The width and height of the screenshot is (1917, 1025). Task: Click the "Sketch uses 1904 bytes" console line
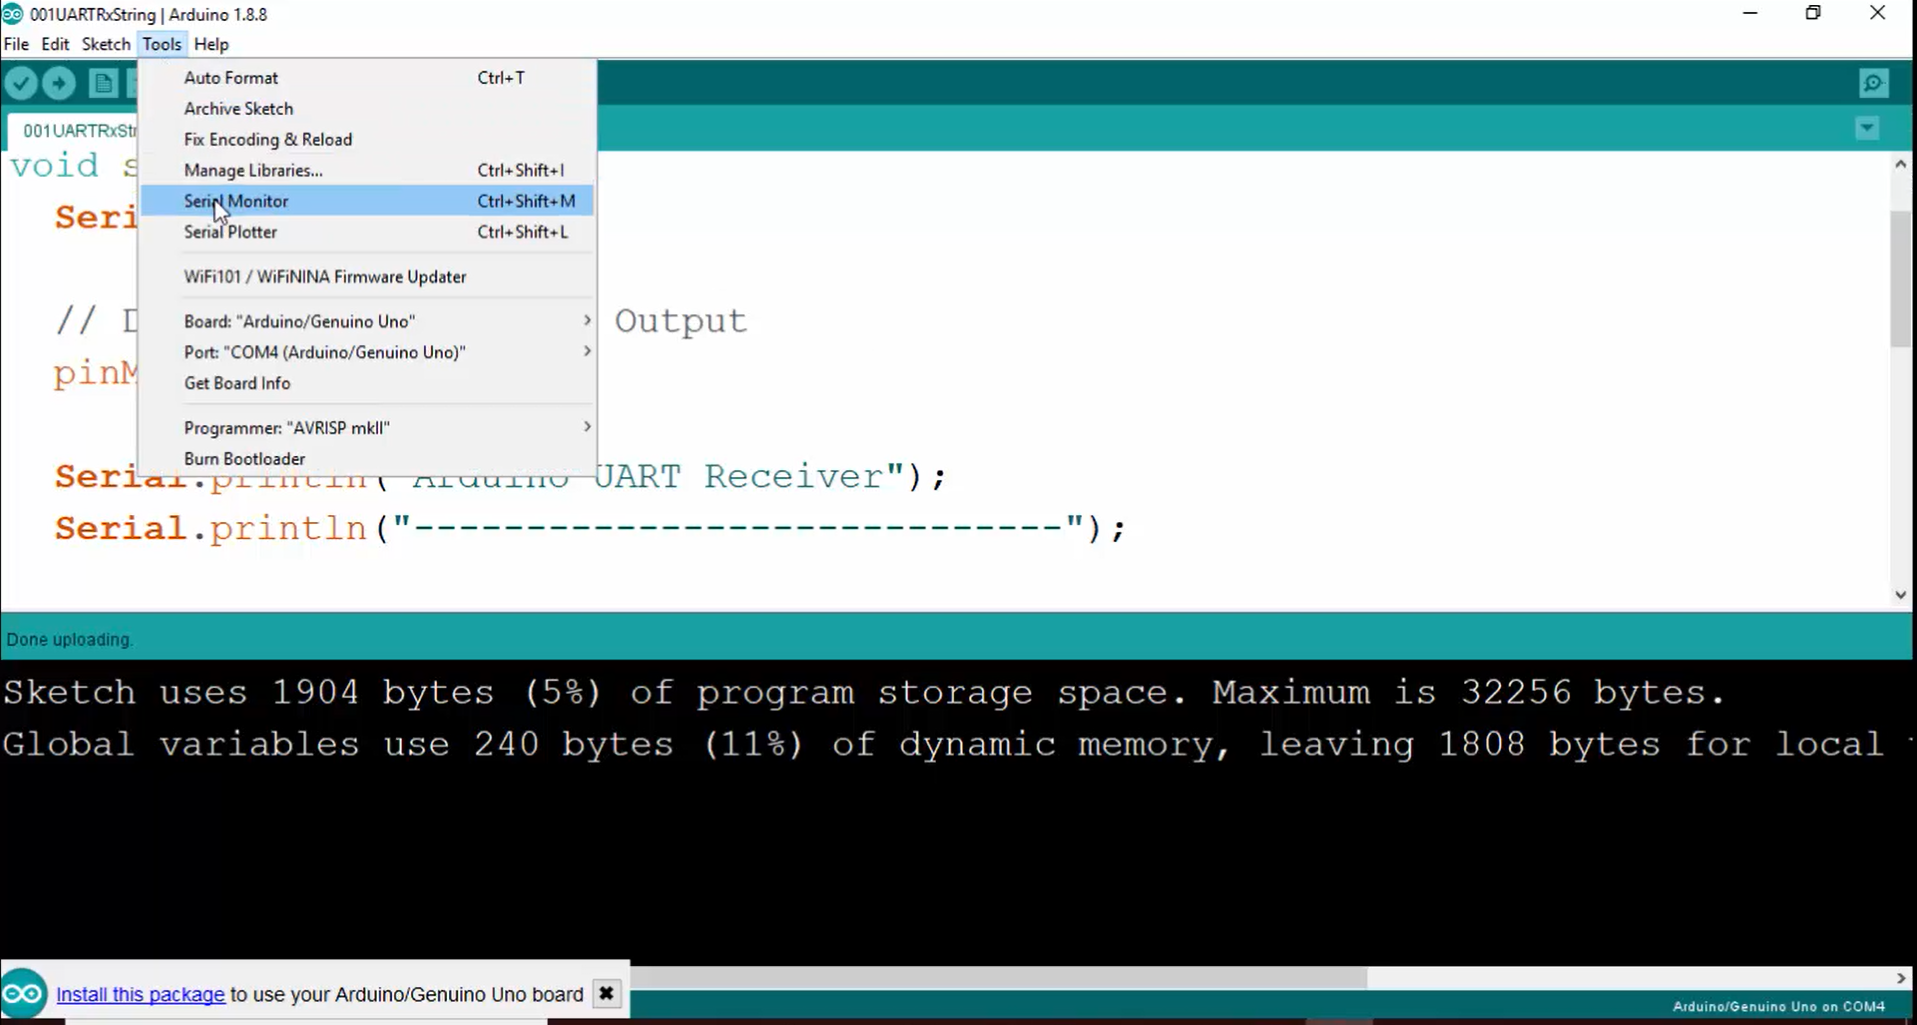tap(863, 693)
